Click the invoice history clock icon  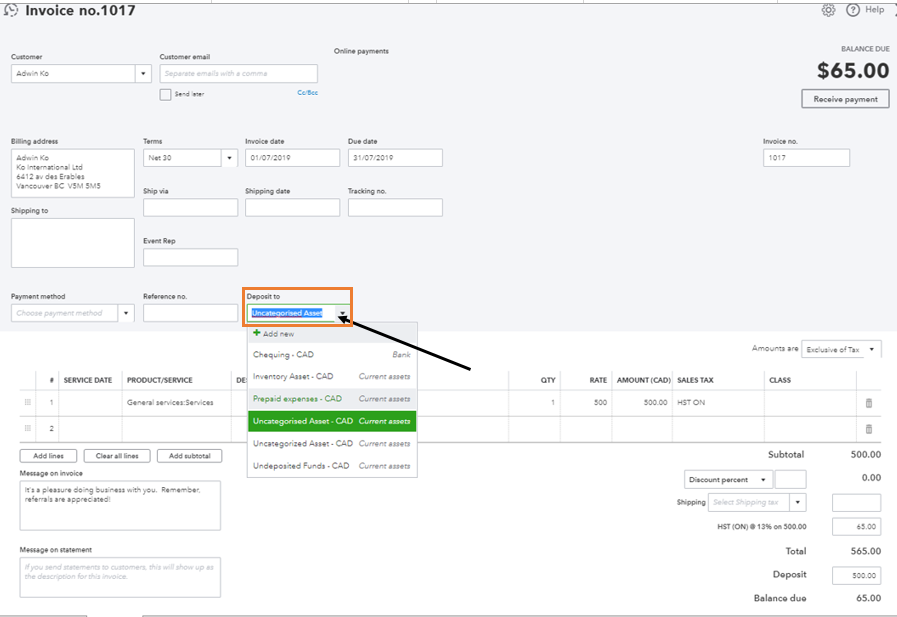point(11,11)
